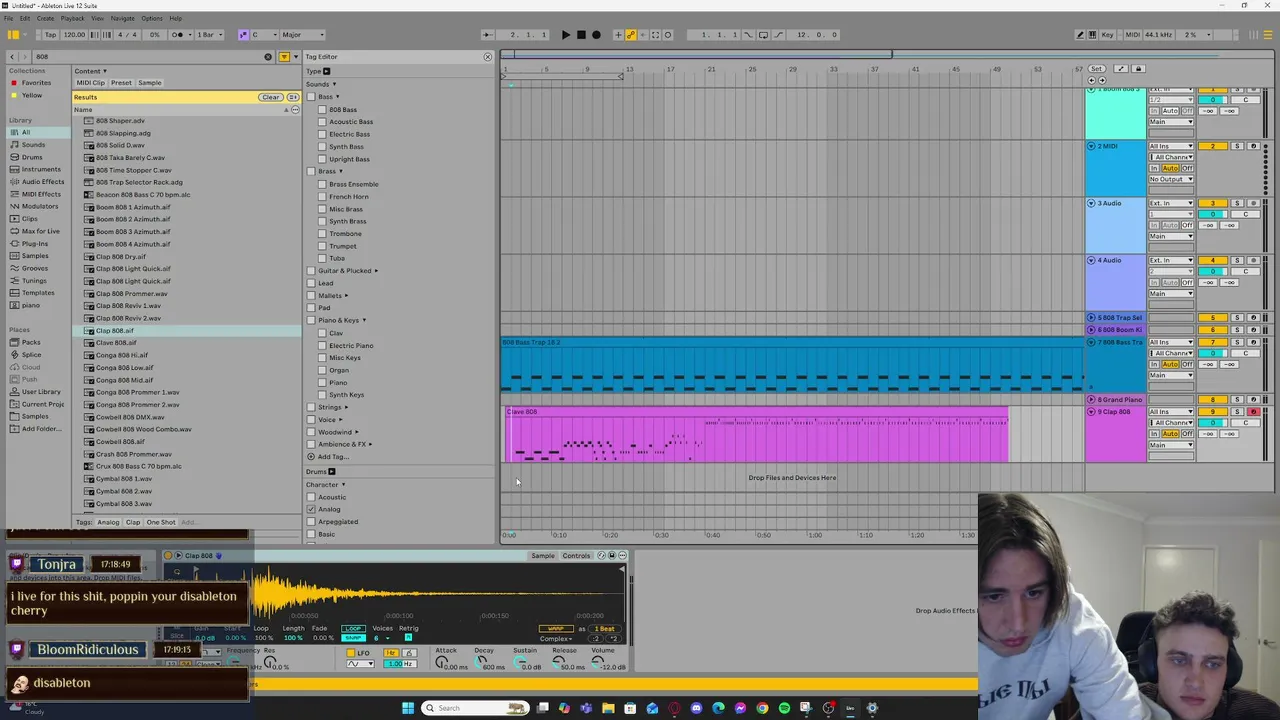Open the 1 Bar quantization dropdown
Screen dimensions: 1280x720
[x=207, y=35]
